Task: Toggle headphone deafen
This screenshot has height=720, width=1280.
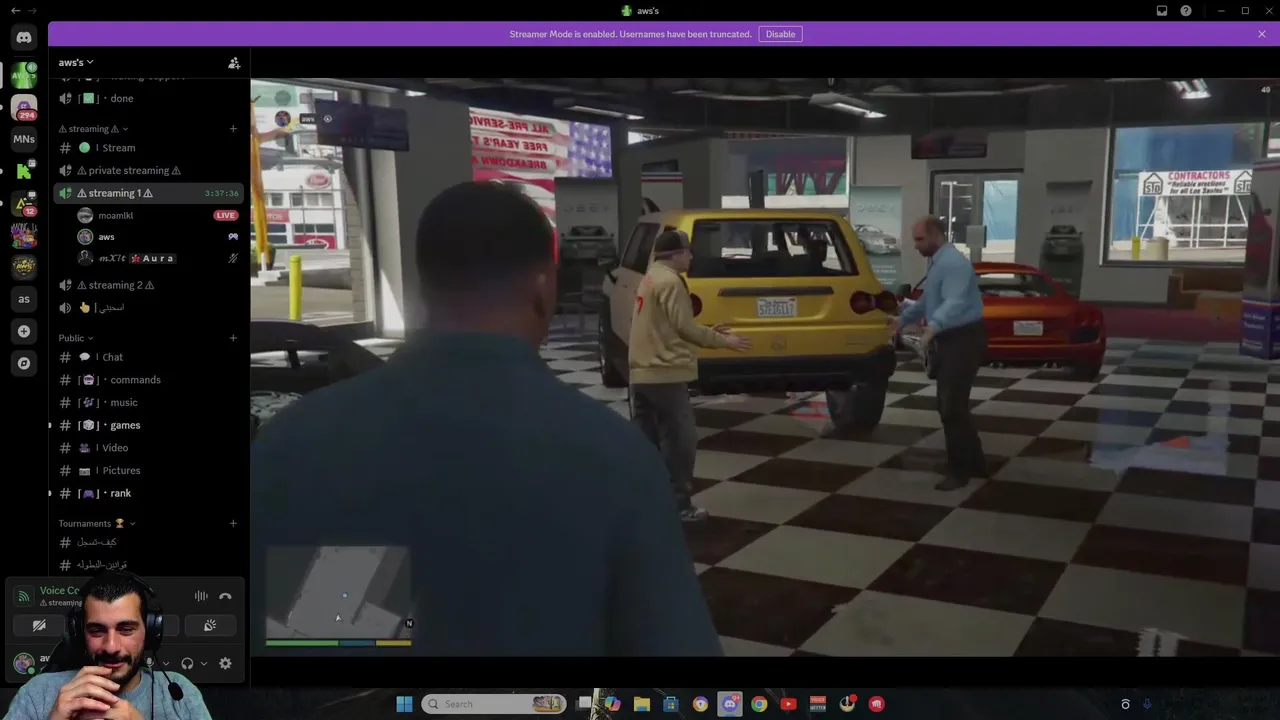Action: click(x=187, y=663)
